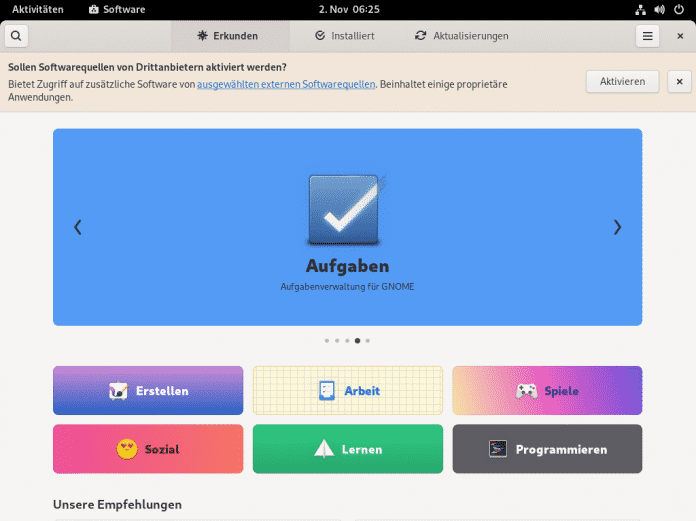
Task: Click the volume speaker icon in top bar
Action: (660, 9)
